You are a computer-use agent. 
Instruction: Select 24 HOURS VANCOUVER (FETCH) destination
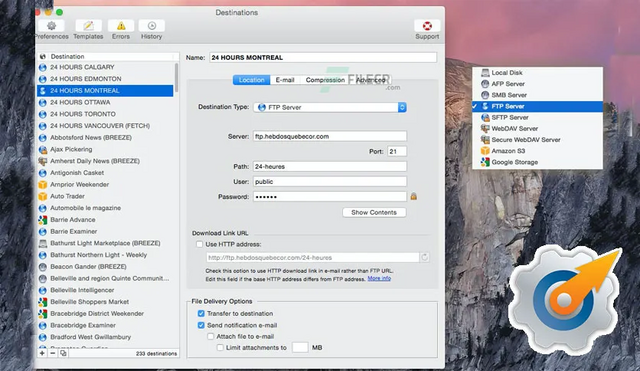click(105, 126)
